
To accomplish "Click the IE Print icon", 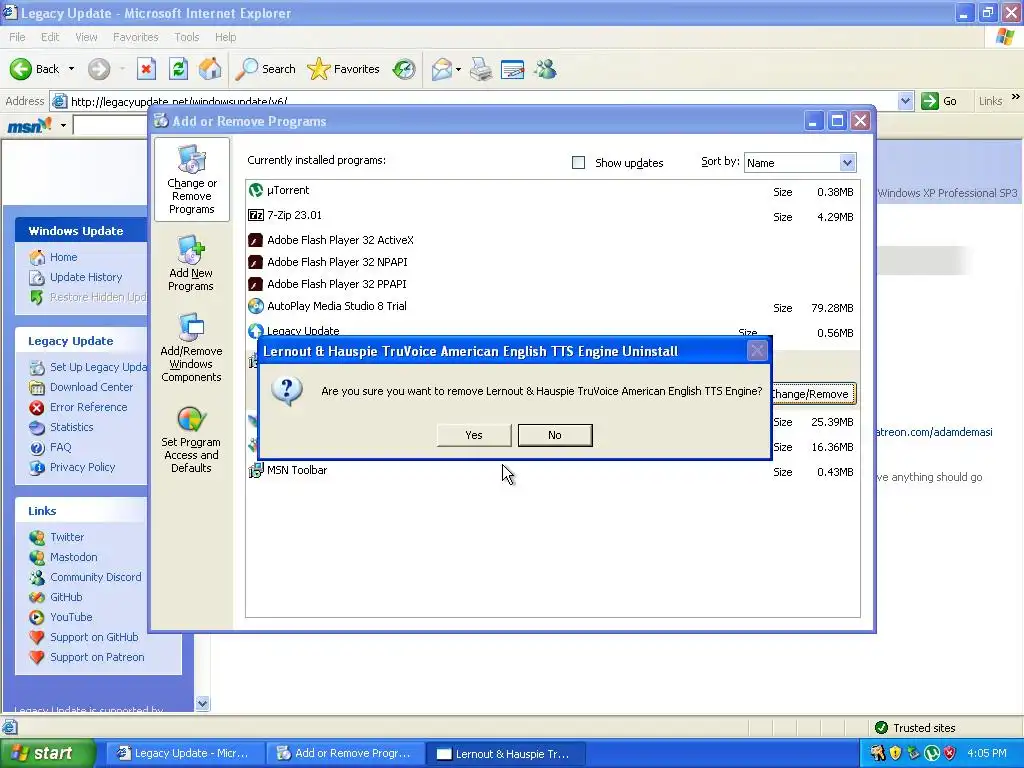I will tap(481, 69).
